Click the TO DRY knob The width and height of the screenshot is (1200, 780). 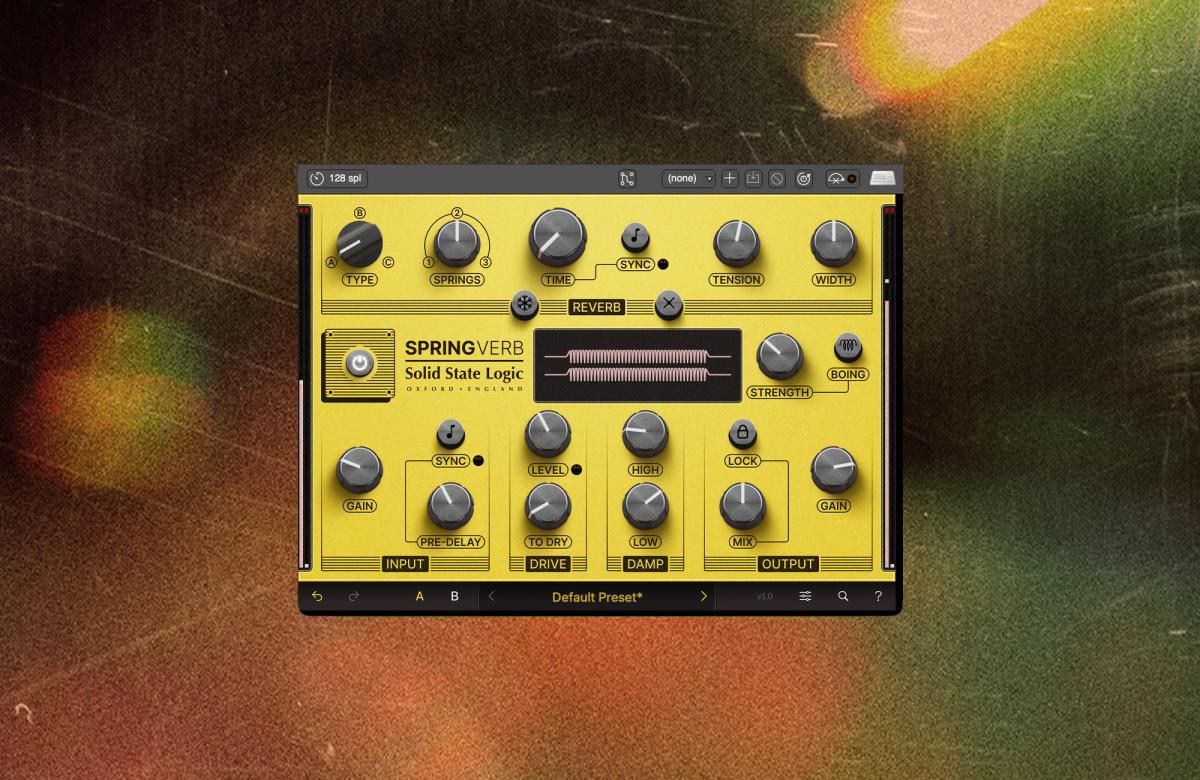click(x=548, y=506)
